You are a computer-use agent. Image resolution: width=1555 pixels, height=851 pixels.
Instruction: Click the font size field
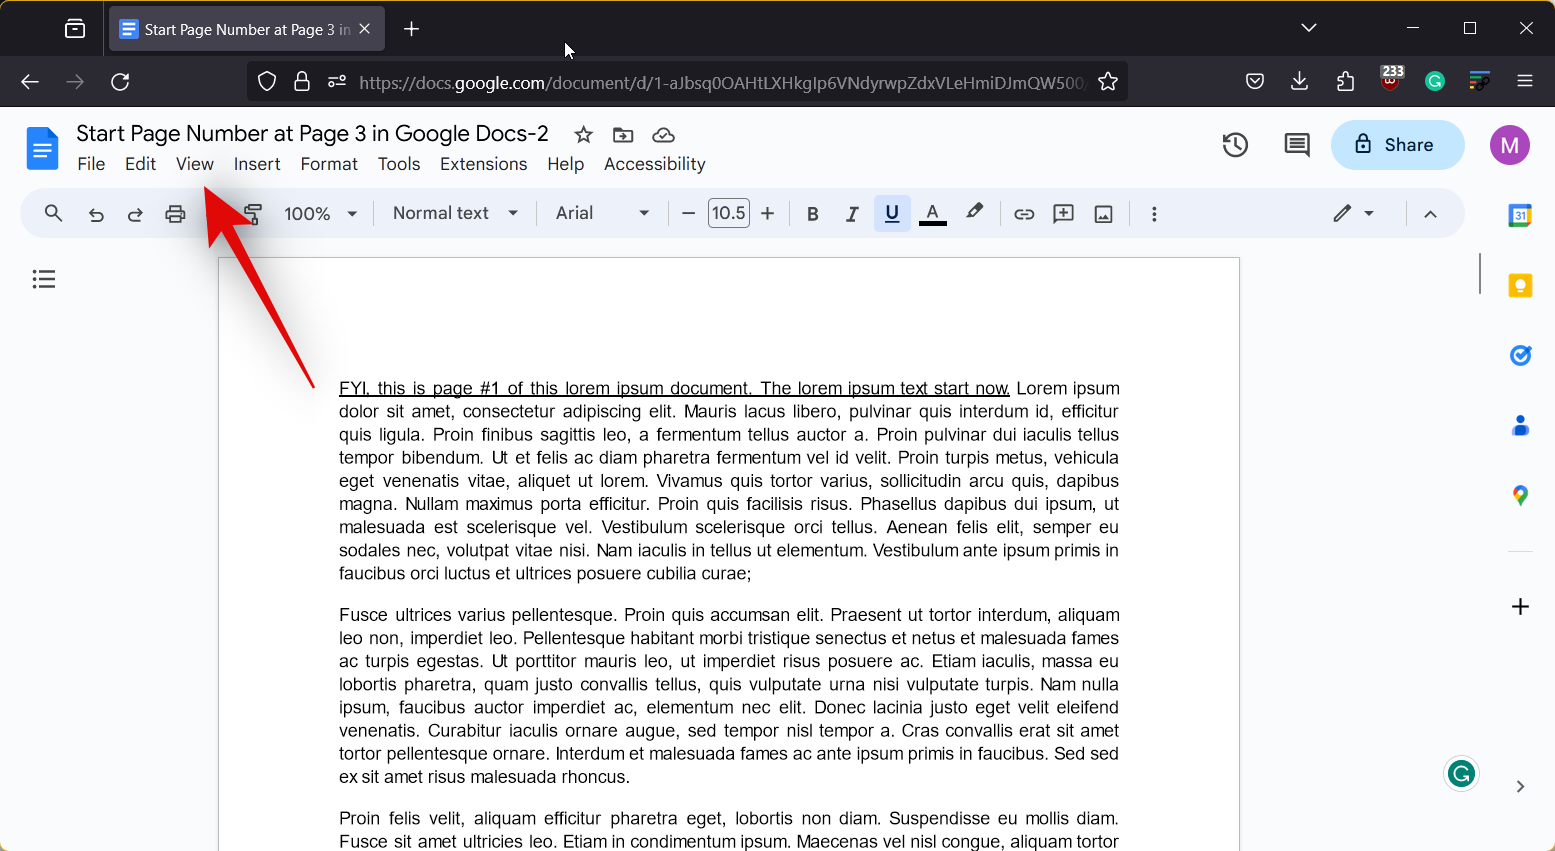coord(728,213)
